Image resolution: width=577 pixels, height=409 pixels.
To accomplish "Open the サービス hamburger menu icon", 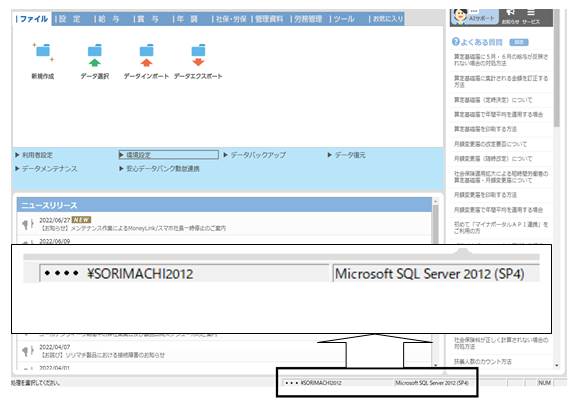I will pos(530,13).
